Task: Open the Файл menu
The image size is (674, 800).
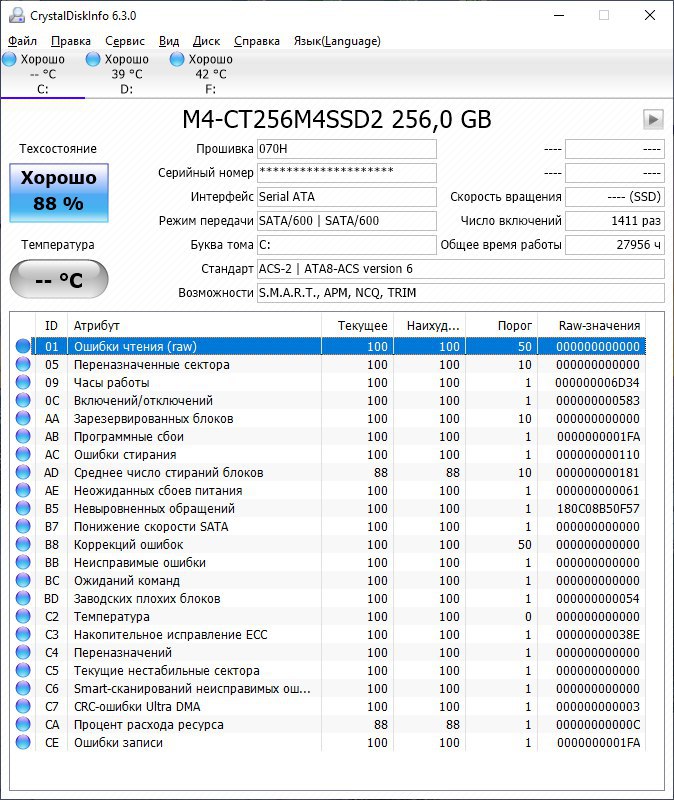Action: coord(22,41)
